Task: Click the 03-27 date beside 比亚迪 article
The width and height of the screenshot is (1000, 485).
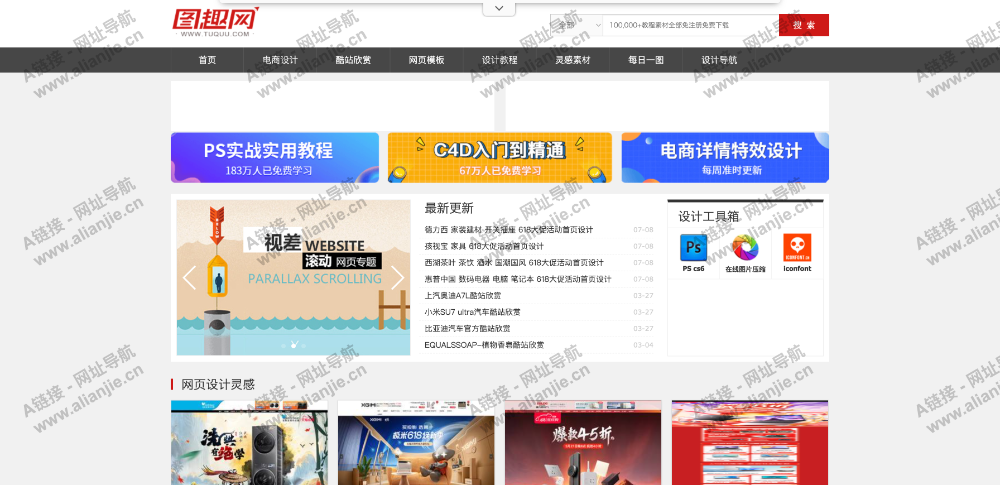Action: click(x=643, y=329)
